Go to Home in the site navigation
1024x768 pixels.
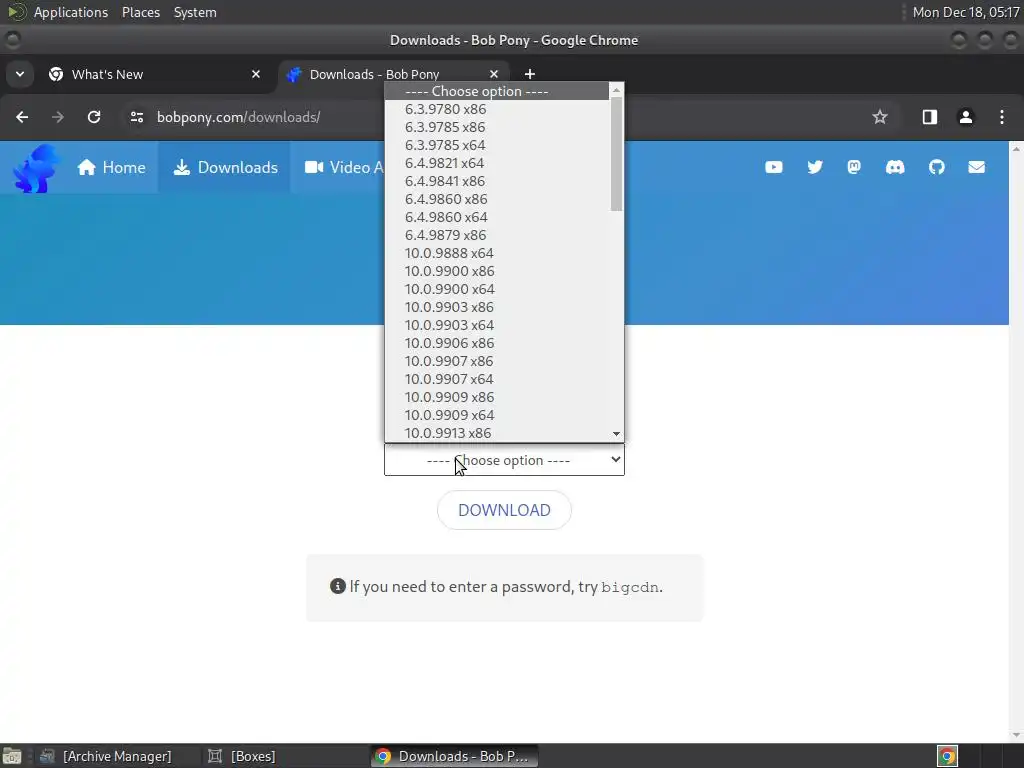pos(112,167)
